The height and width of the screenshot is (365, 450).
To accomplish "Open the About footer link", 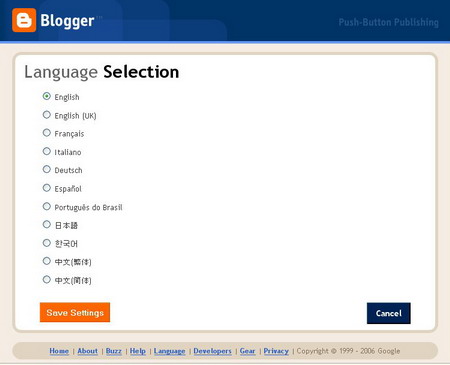I will [88, 351].
